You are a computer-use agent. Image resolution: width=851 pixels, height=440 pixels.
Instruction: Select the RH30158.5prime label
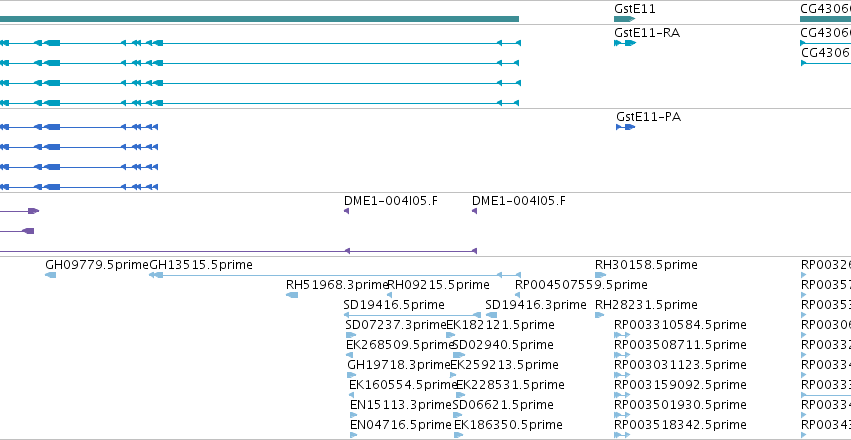[646, 265]
